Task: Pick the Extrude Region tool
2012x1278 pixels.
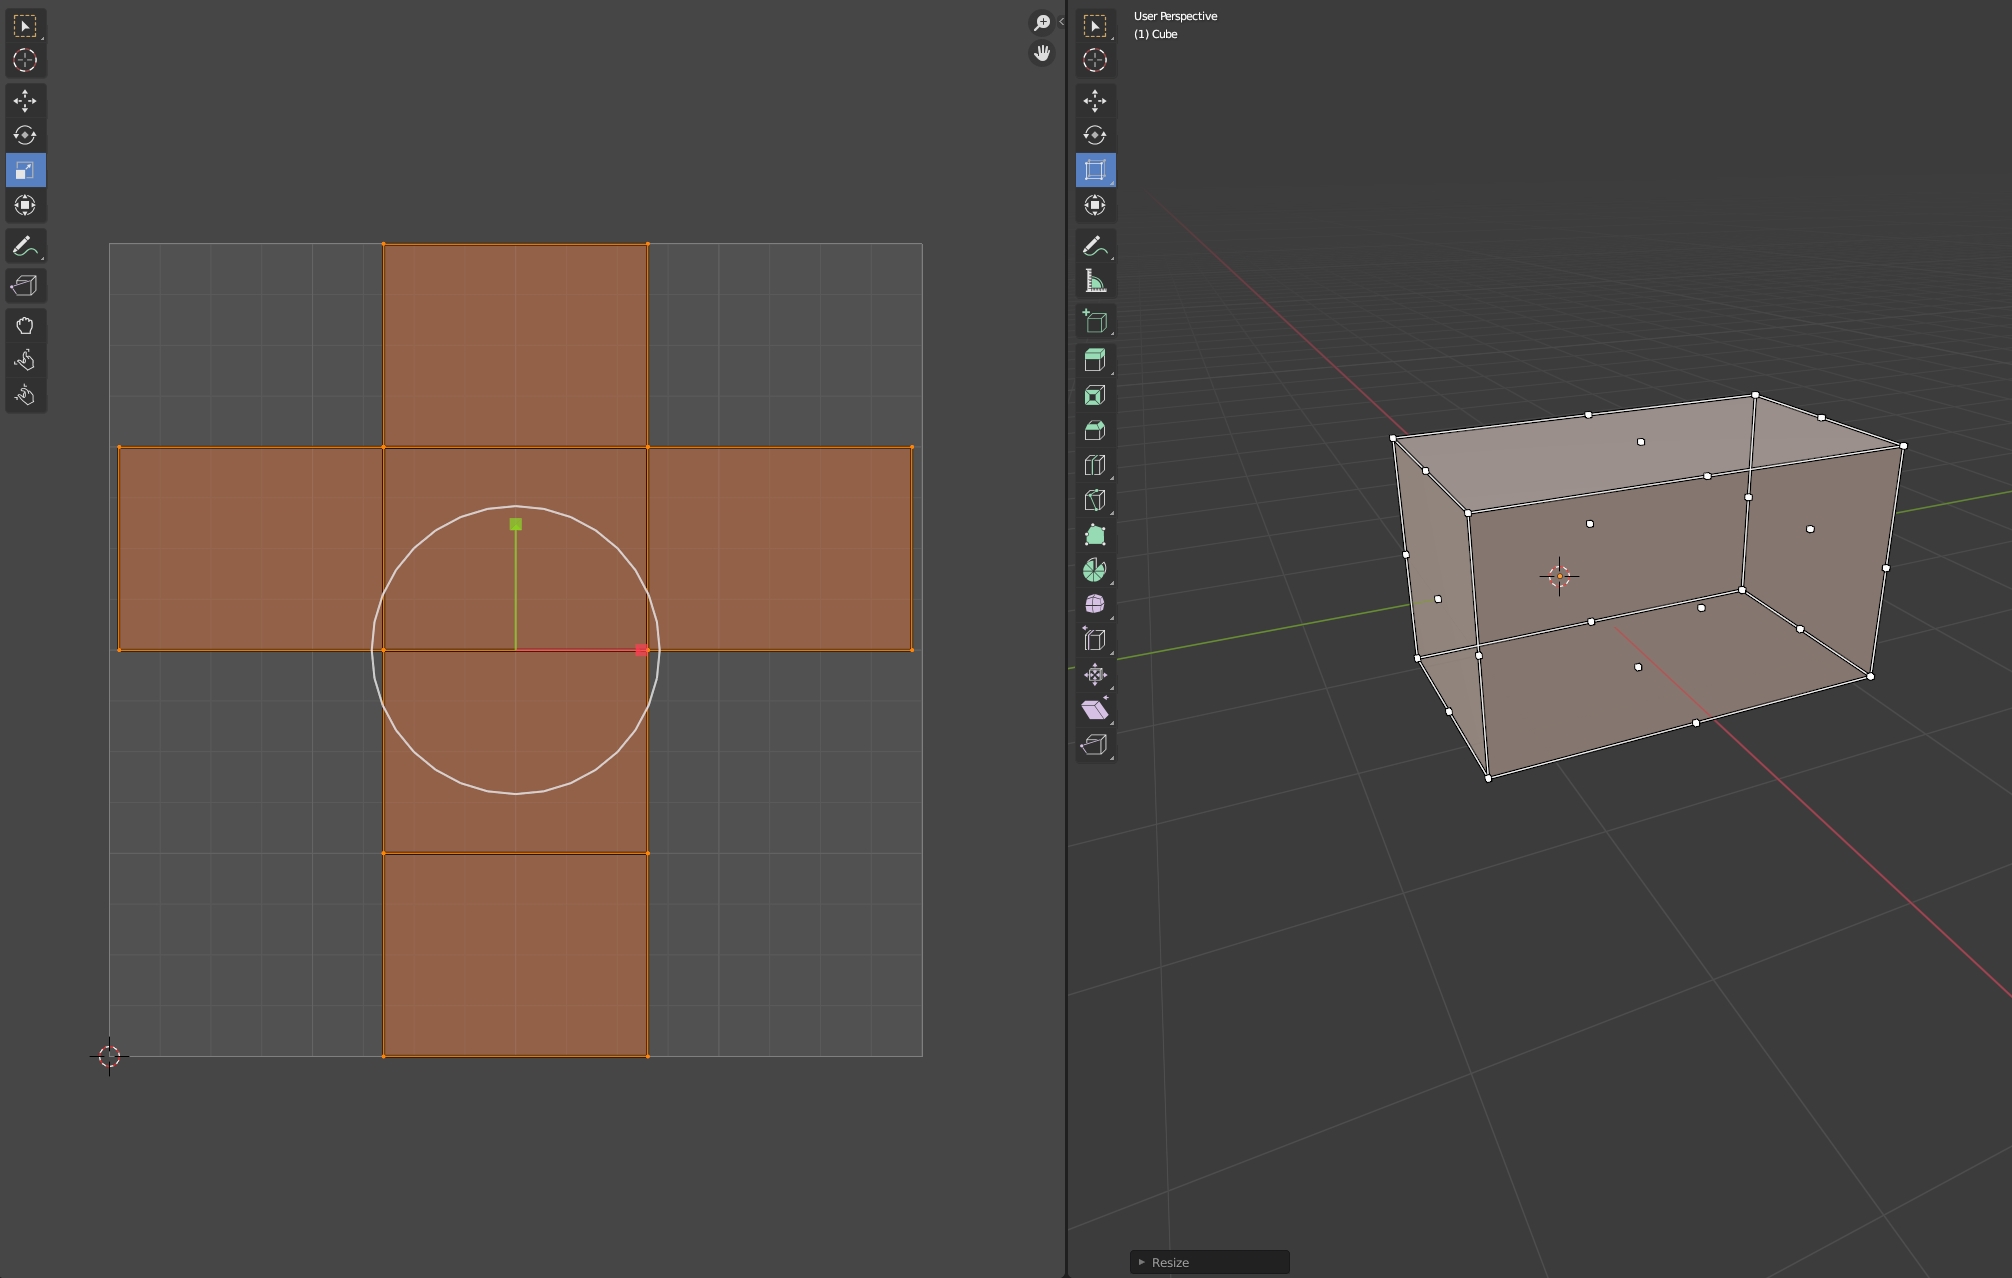Action: click(1095, 360)
